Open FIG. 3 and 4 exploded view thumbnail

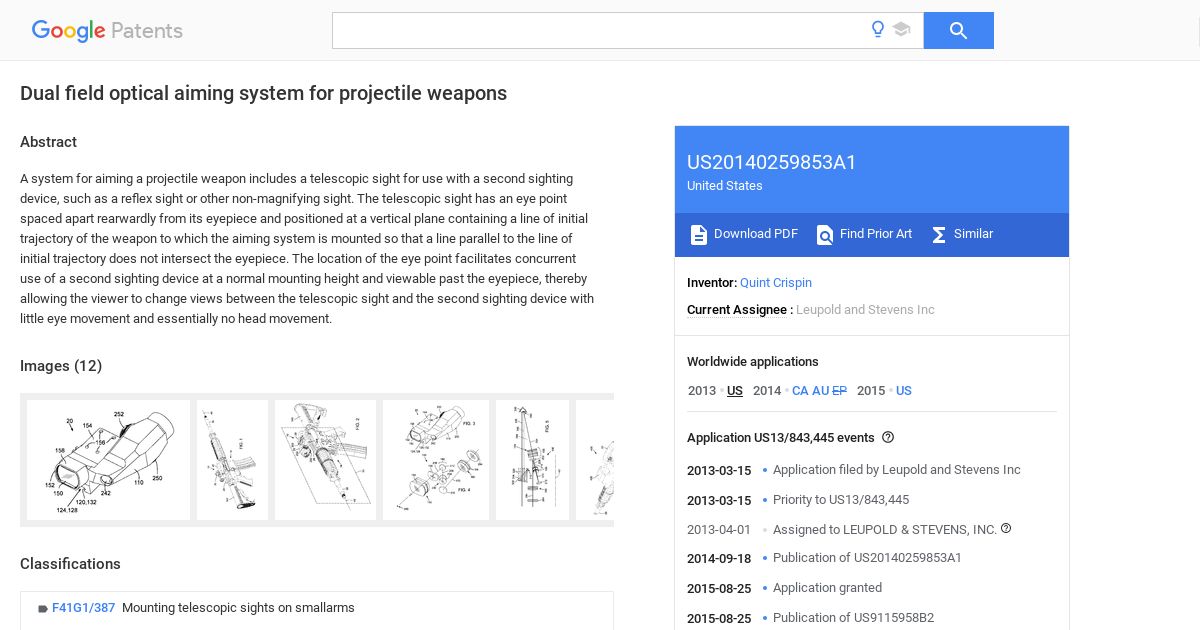[x=436, y=460]
